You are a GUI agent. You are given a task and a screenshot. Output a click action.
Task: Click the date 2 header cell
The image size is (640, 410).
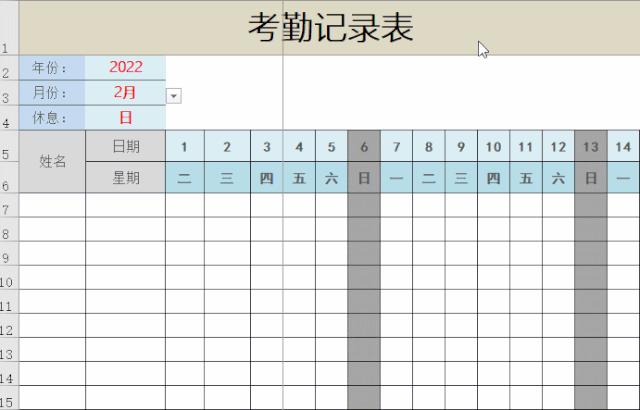[x=227, y=146]
